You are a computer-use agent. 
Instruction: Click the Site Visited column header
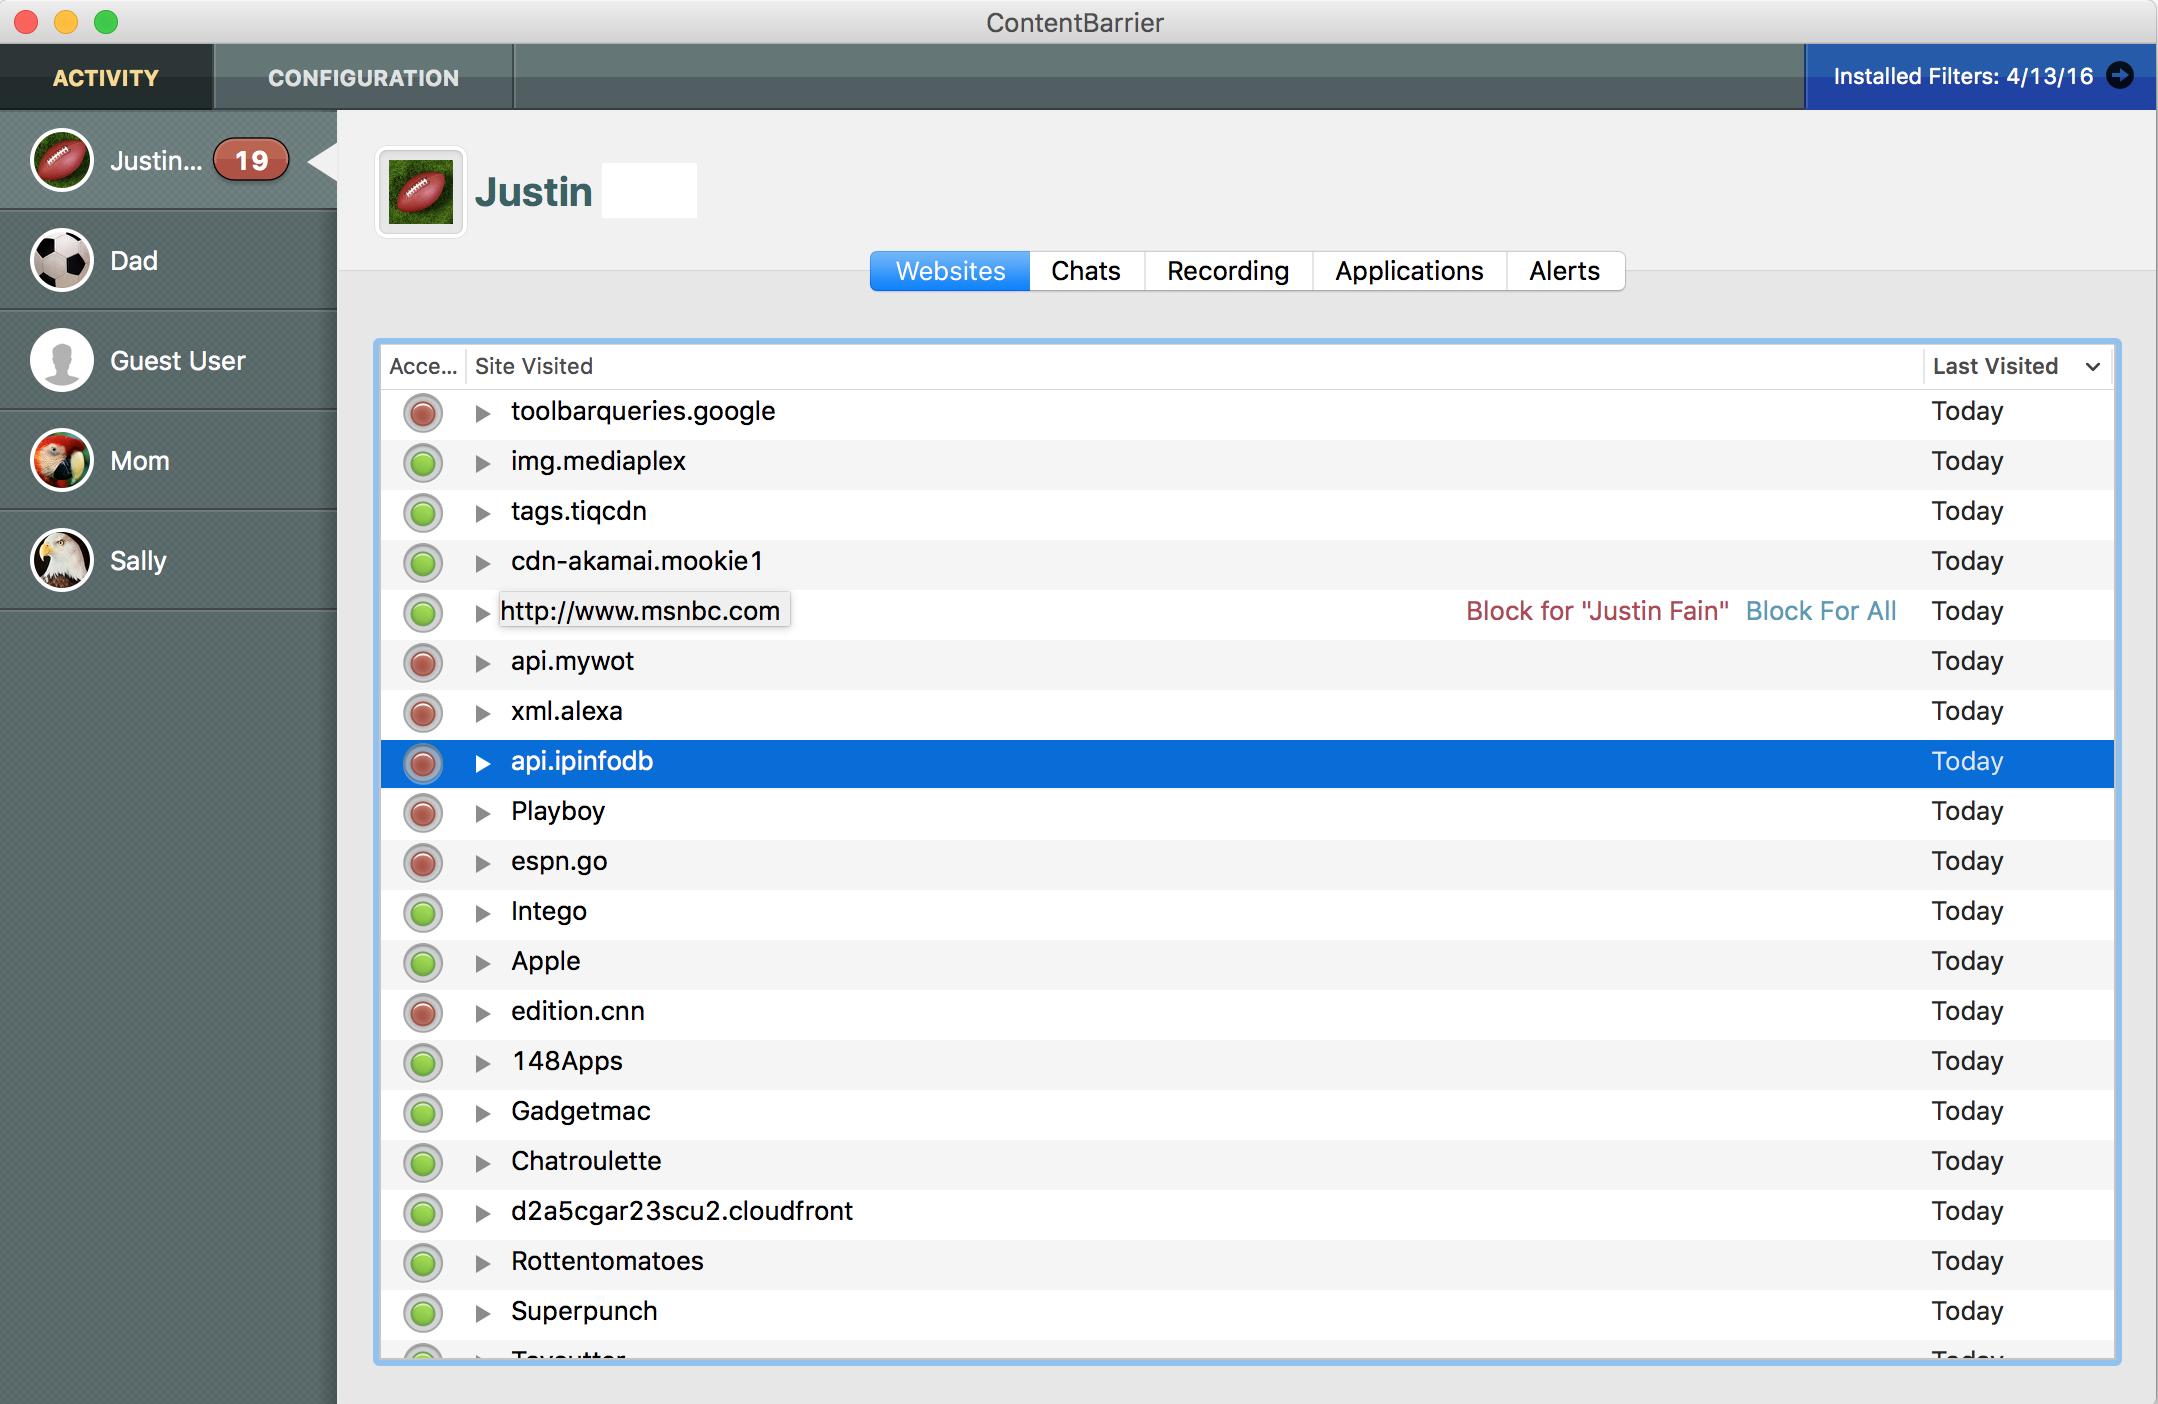coord(1194,366)
